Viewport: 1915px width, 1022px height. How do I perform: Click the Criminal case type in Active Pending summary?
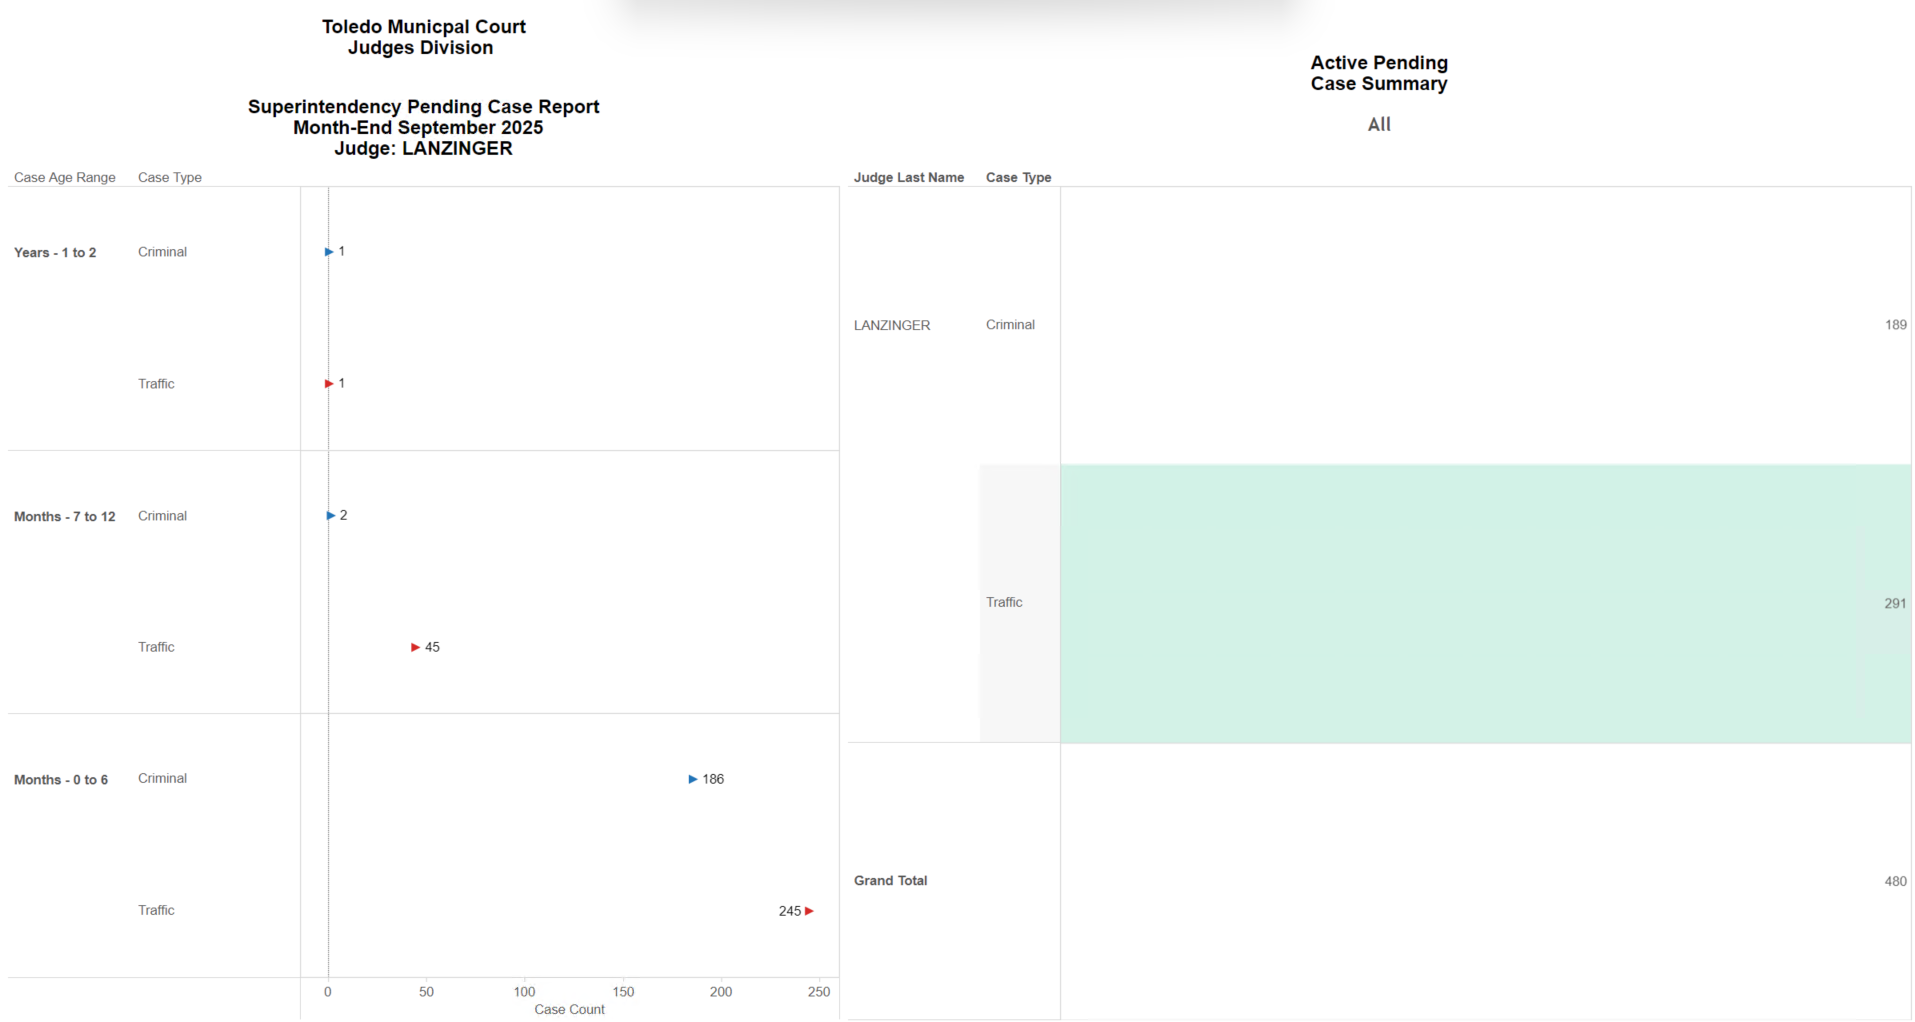tap(1010, 325)
